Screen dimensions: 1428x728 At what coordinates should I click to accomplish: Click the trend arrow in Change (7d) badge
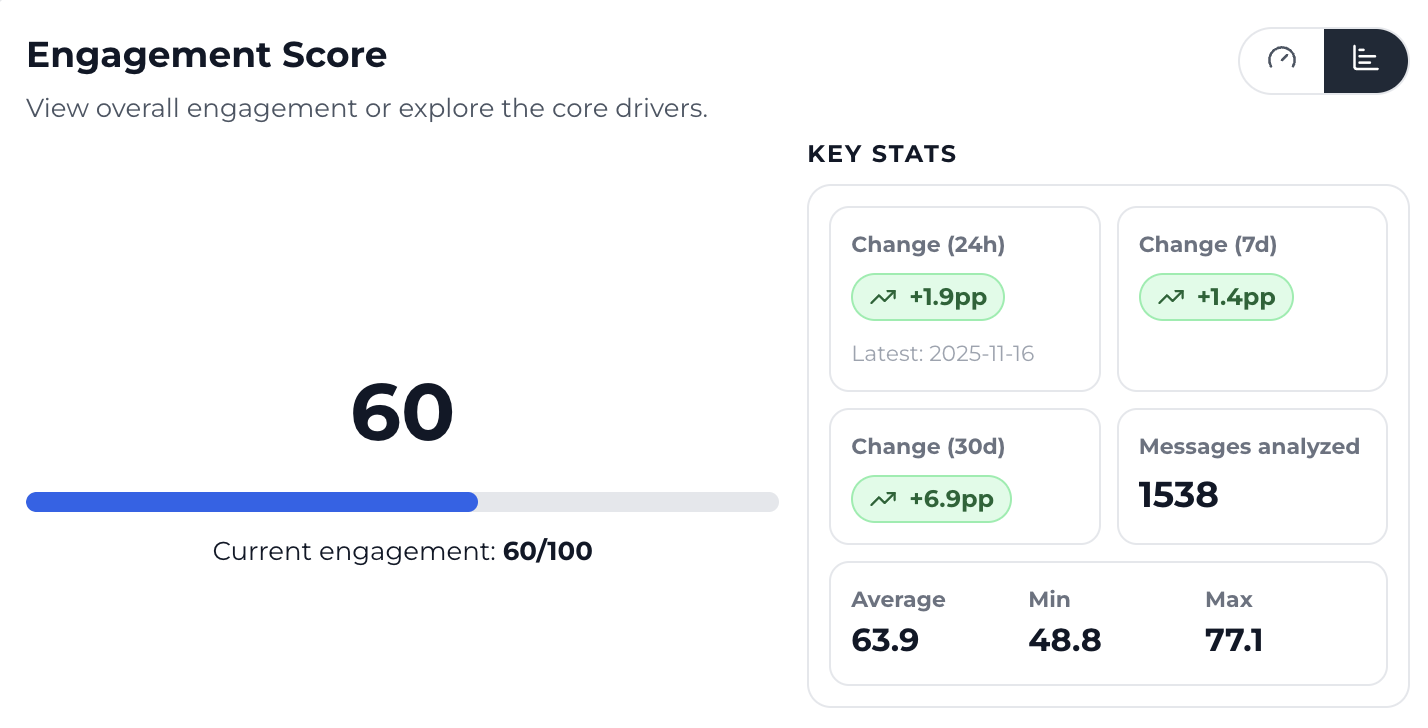[1170, 297]
